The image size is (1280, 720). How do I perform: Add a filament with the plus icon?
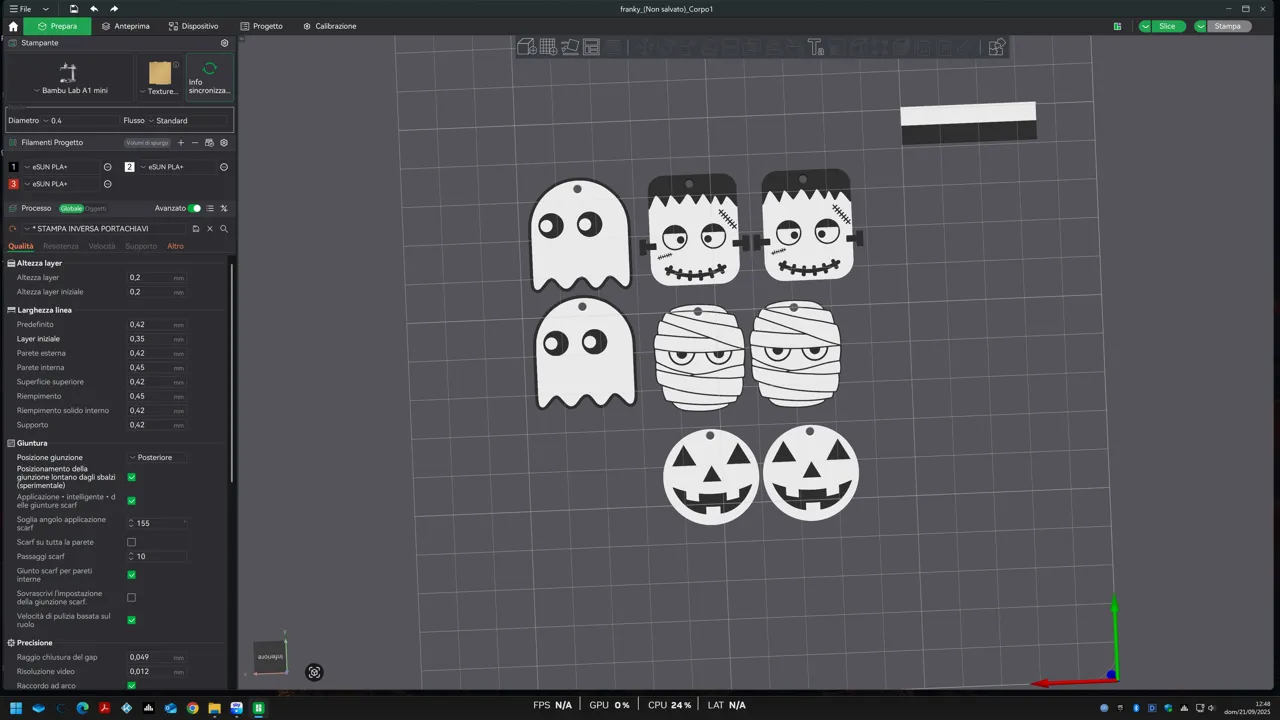pos(181,143)
